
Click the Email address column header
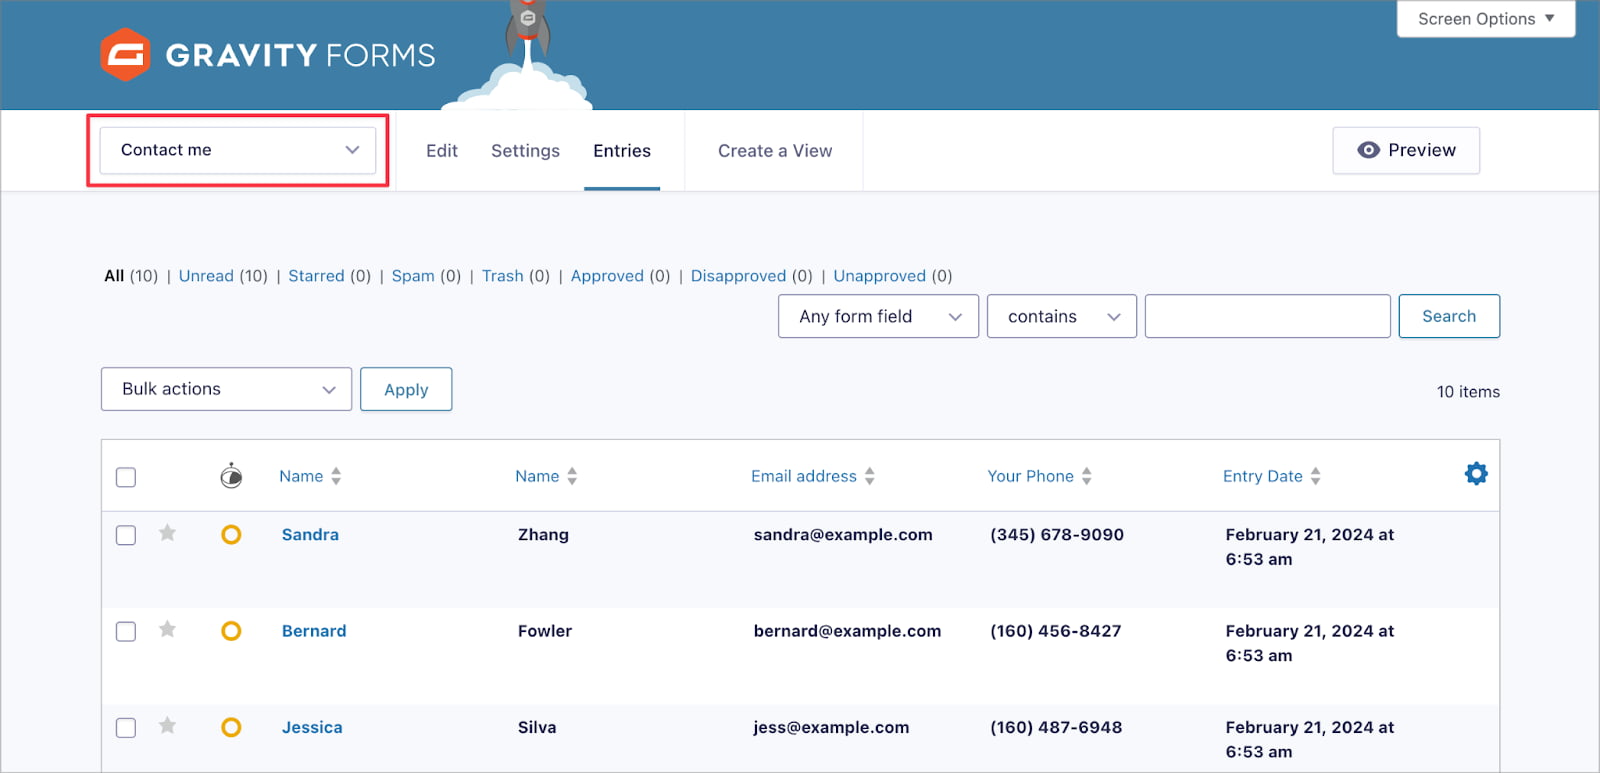[x=804, y=476]
